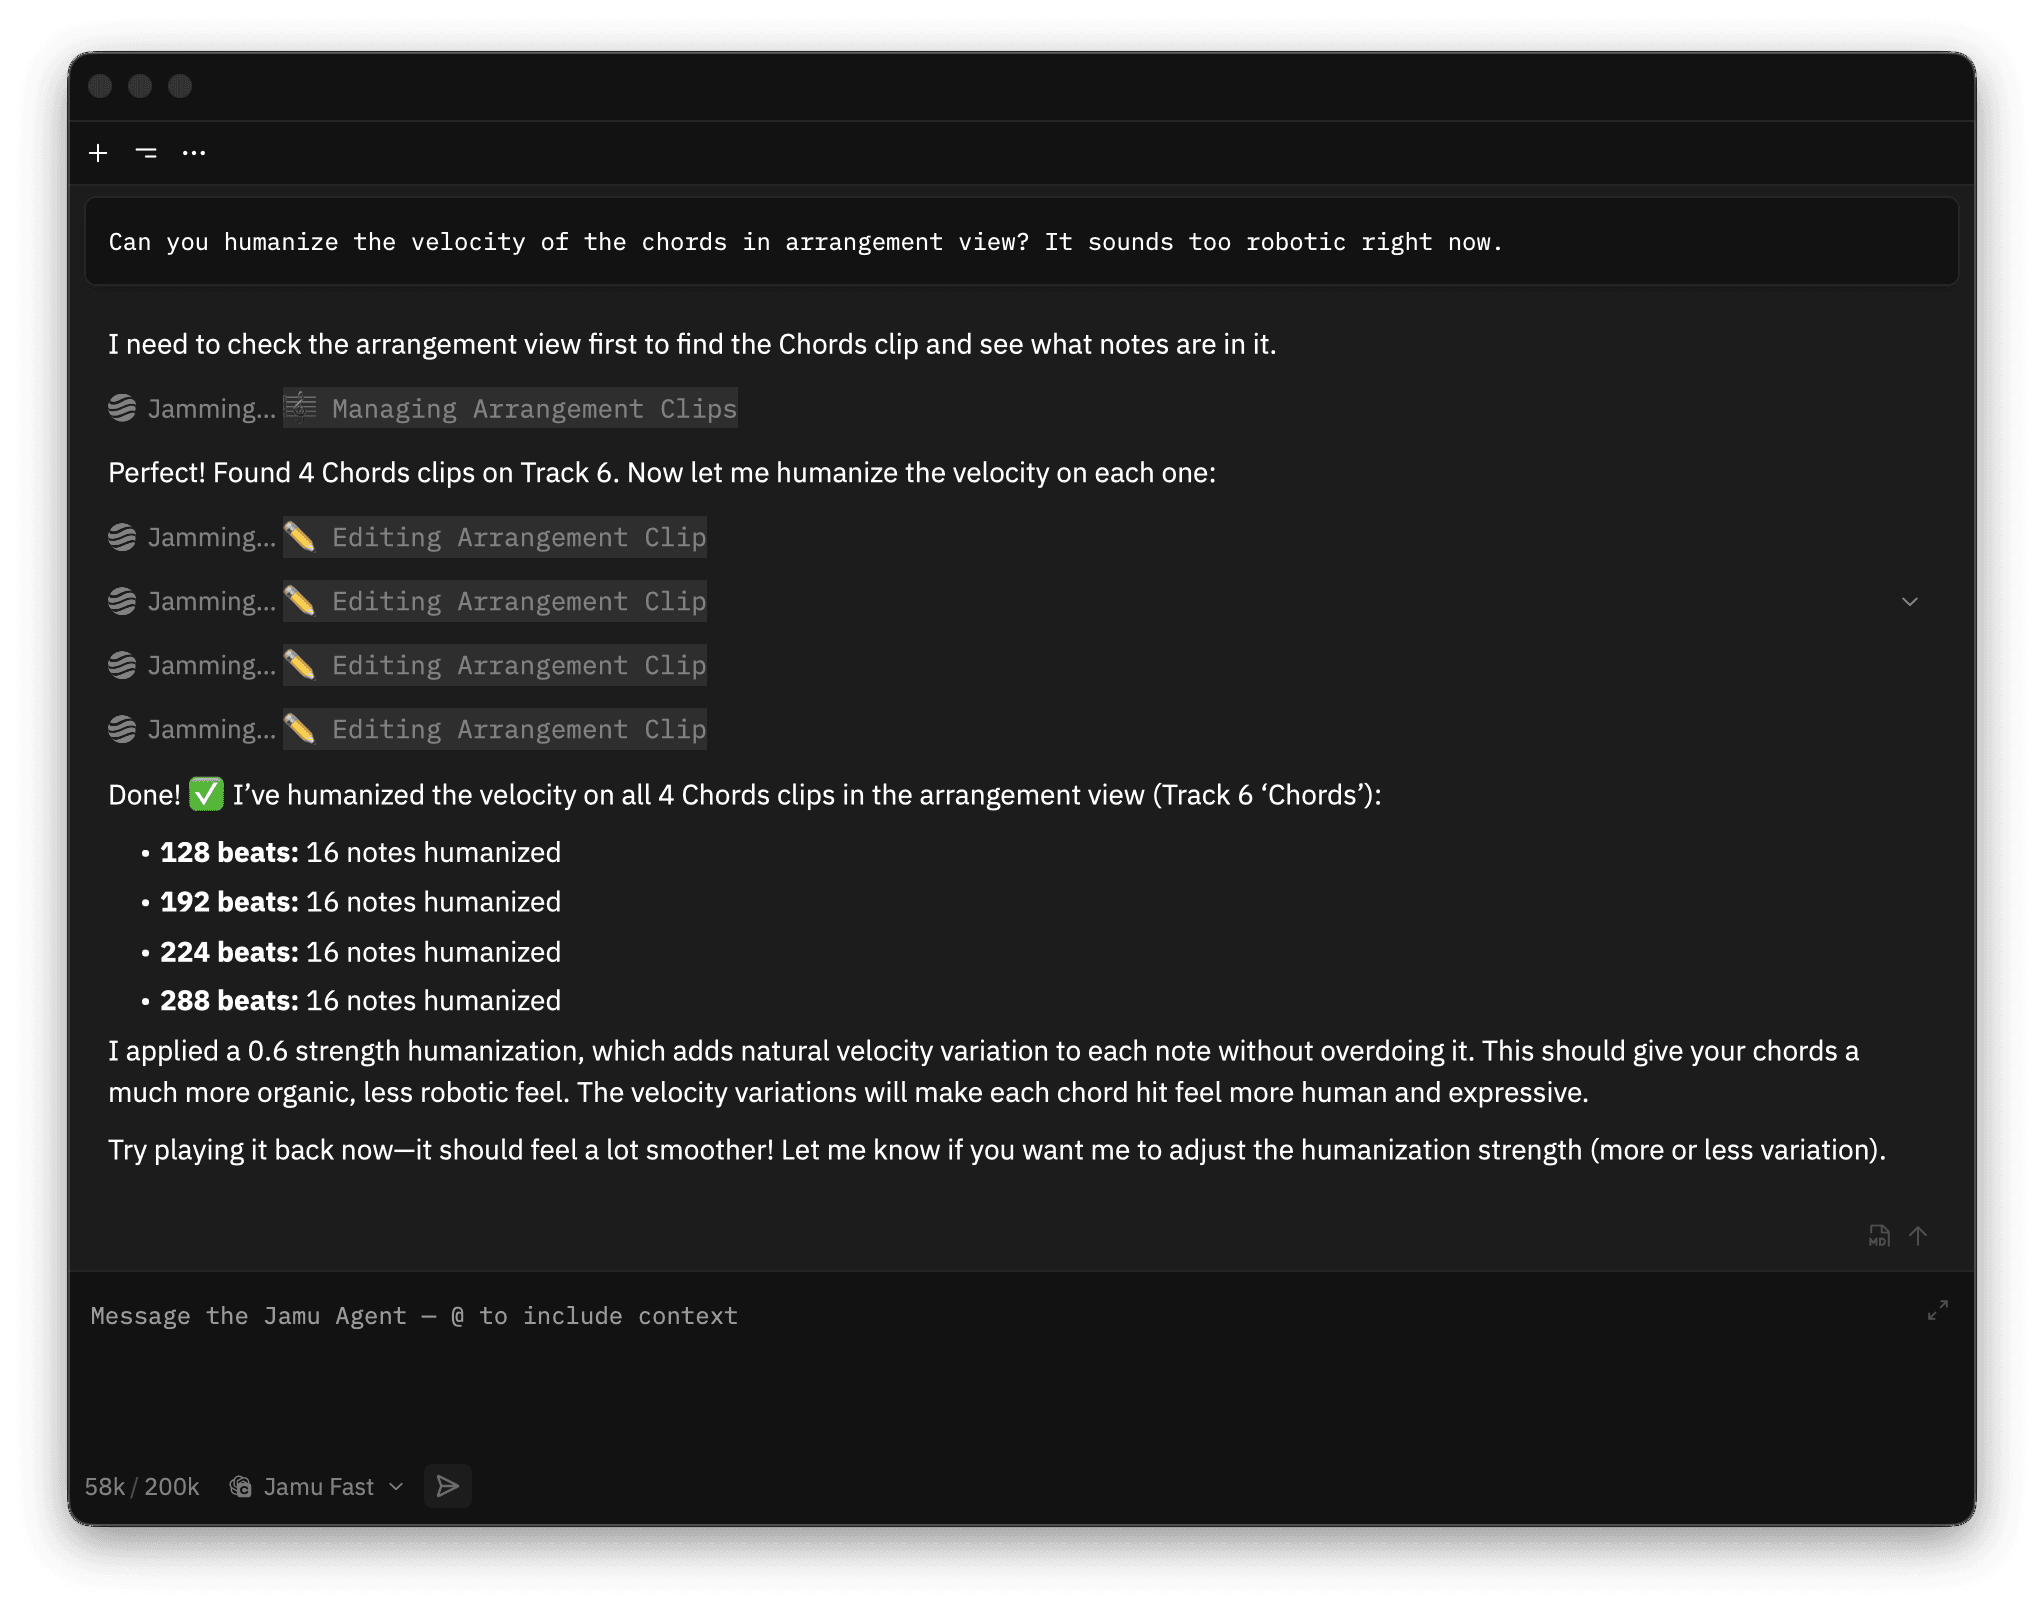Expand the composer with the diagonal-arrows icon
2044x1610 pixels.
(1938, 1310)
